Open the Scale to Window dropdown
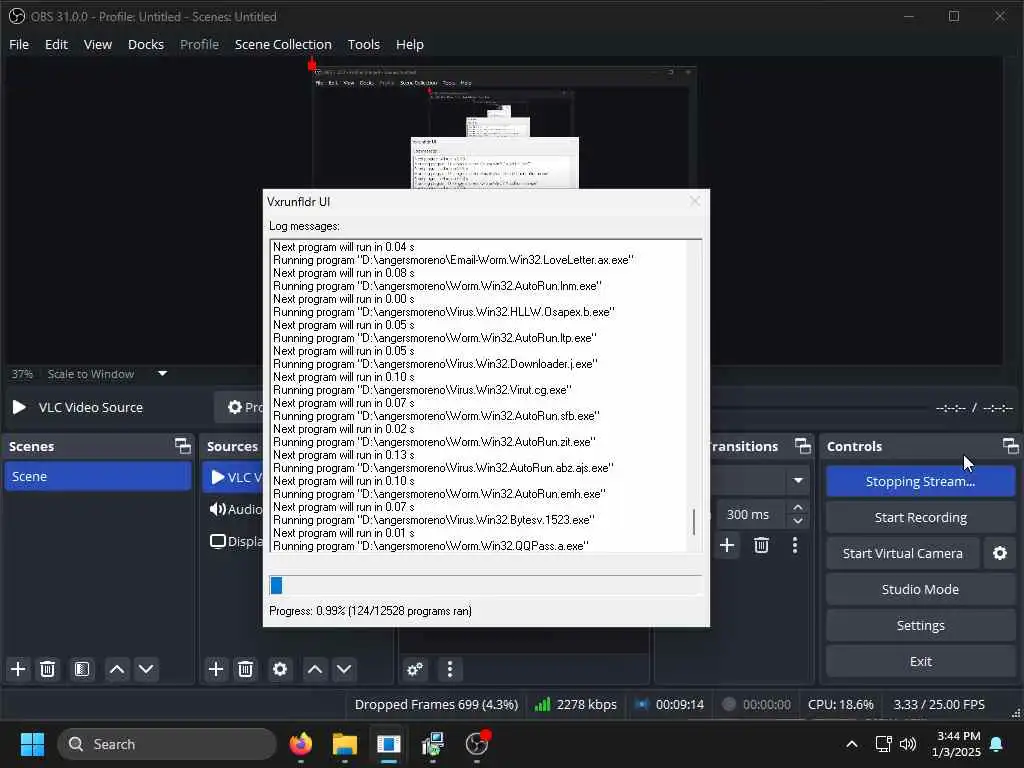Screen dimensions: 1024x768 (163, 374)
